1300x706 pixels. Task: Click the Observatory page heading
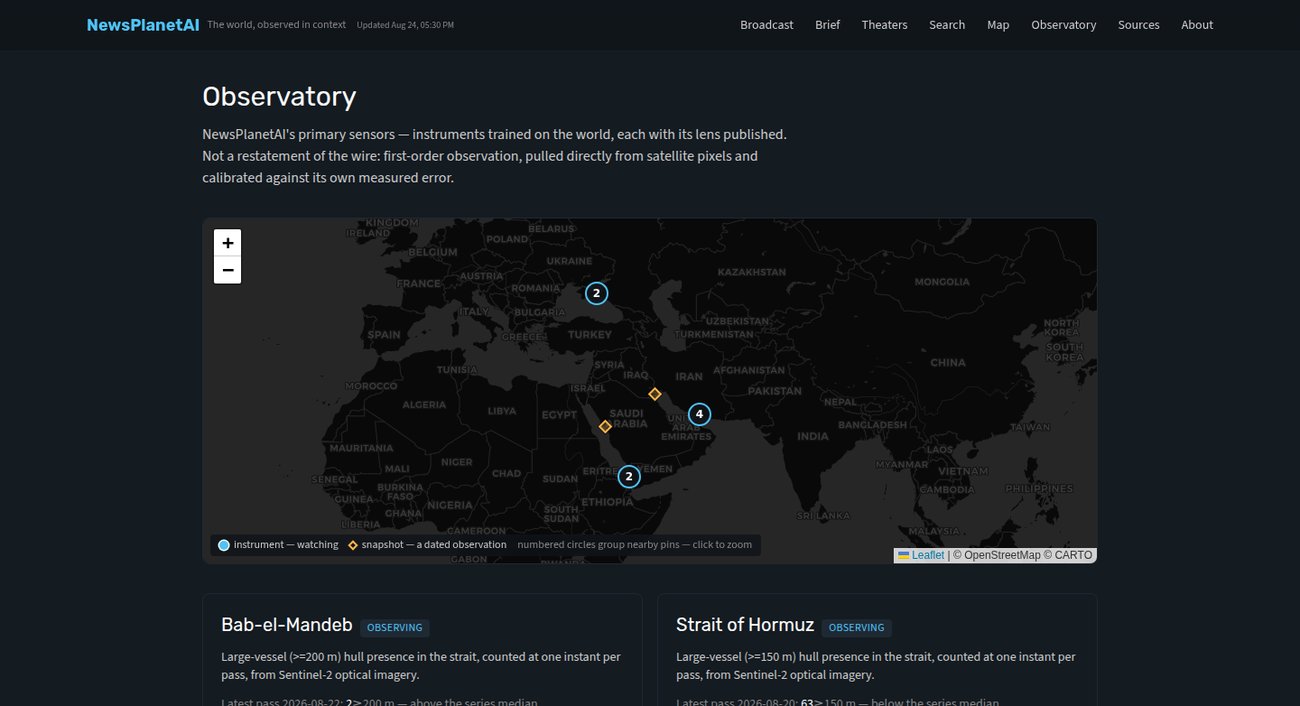[279, 96]
